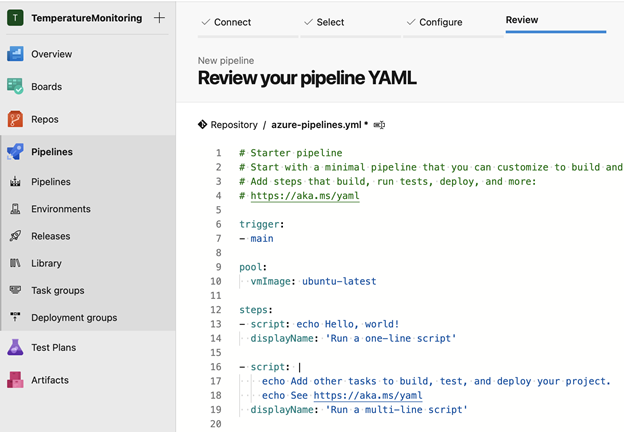Go to Overview in the sidebar
This screenshot has height=432, width=624.
[52, 54]
